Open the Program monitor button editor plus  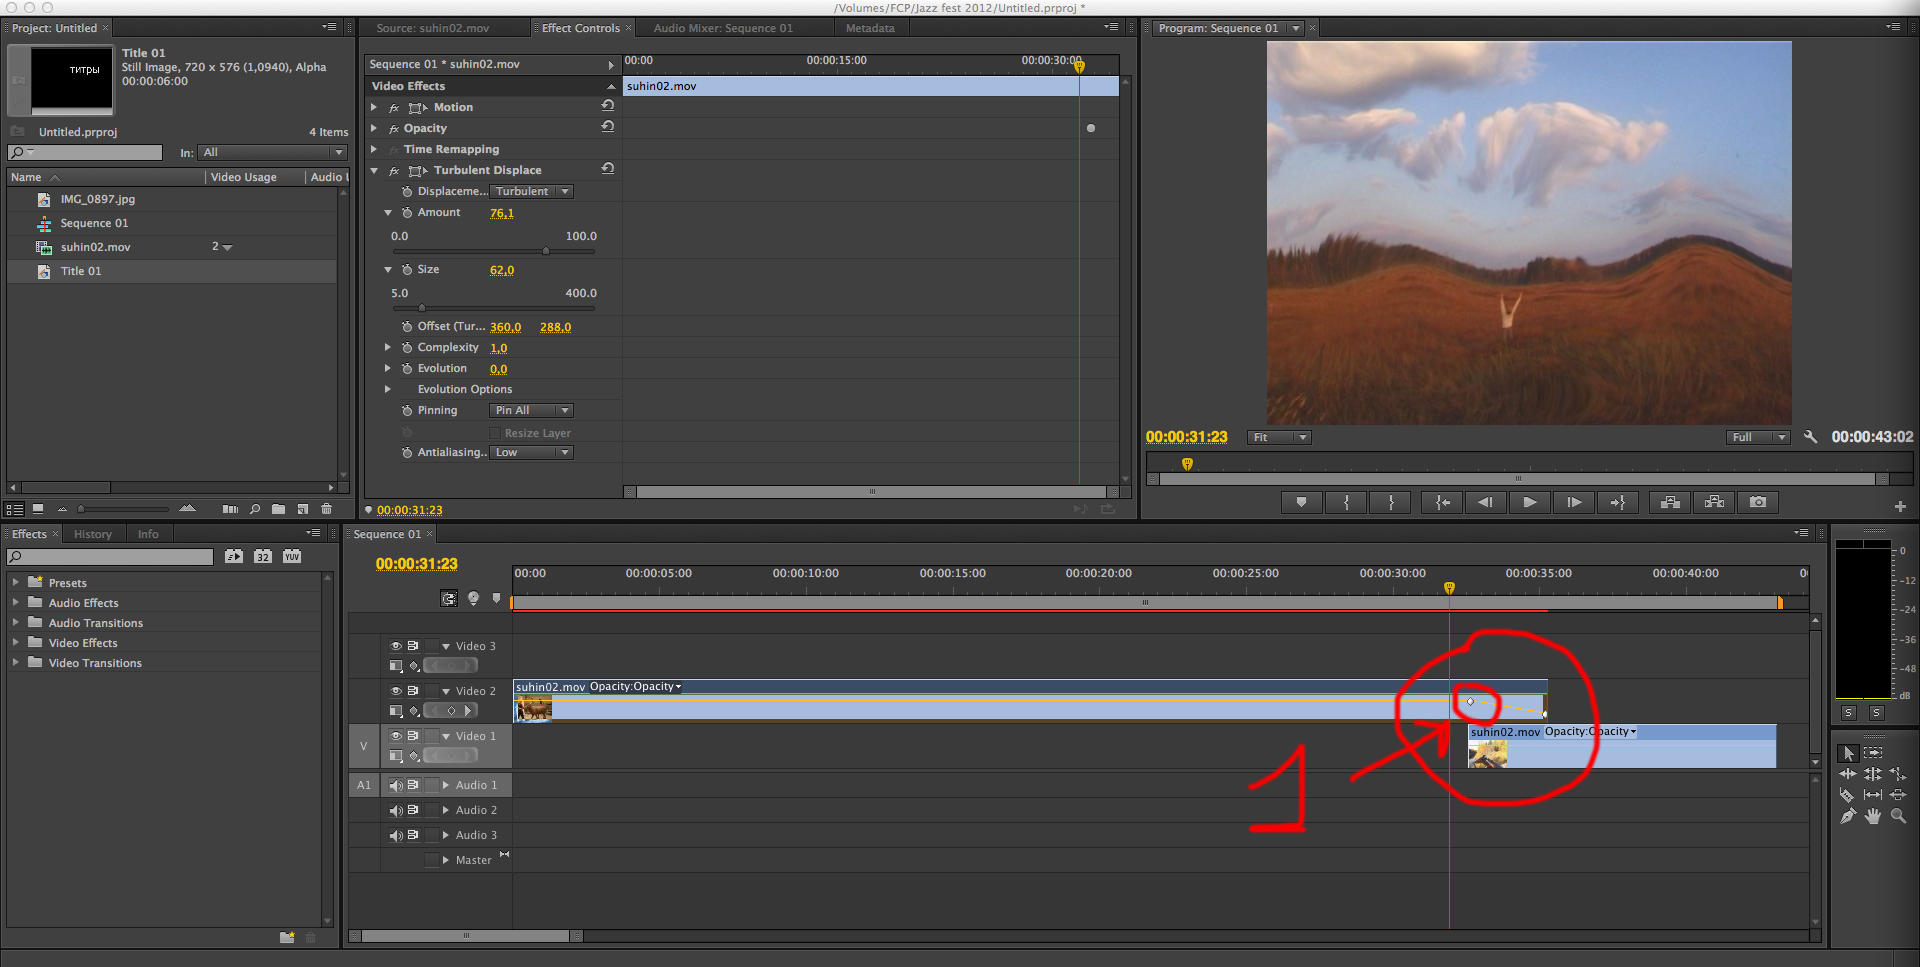pyautogui.click(x=1900, y=507)
